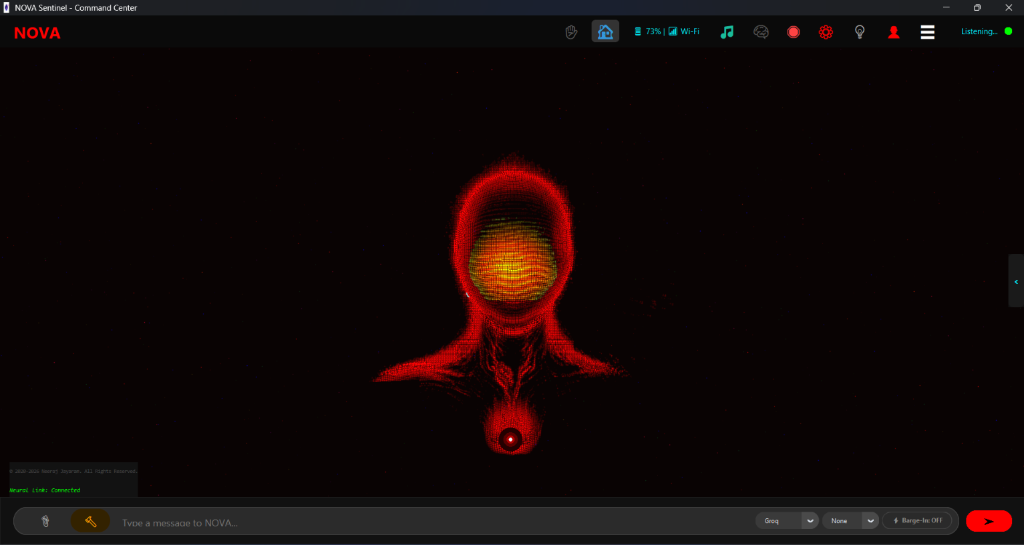
Task: Open the Groq model dropdown
Action: [787, 520]
